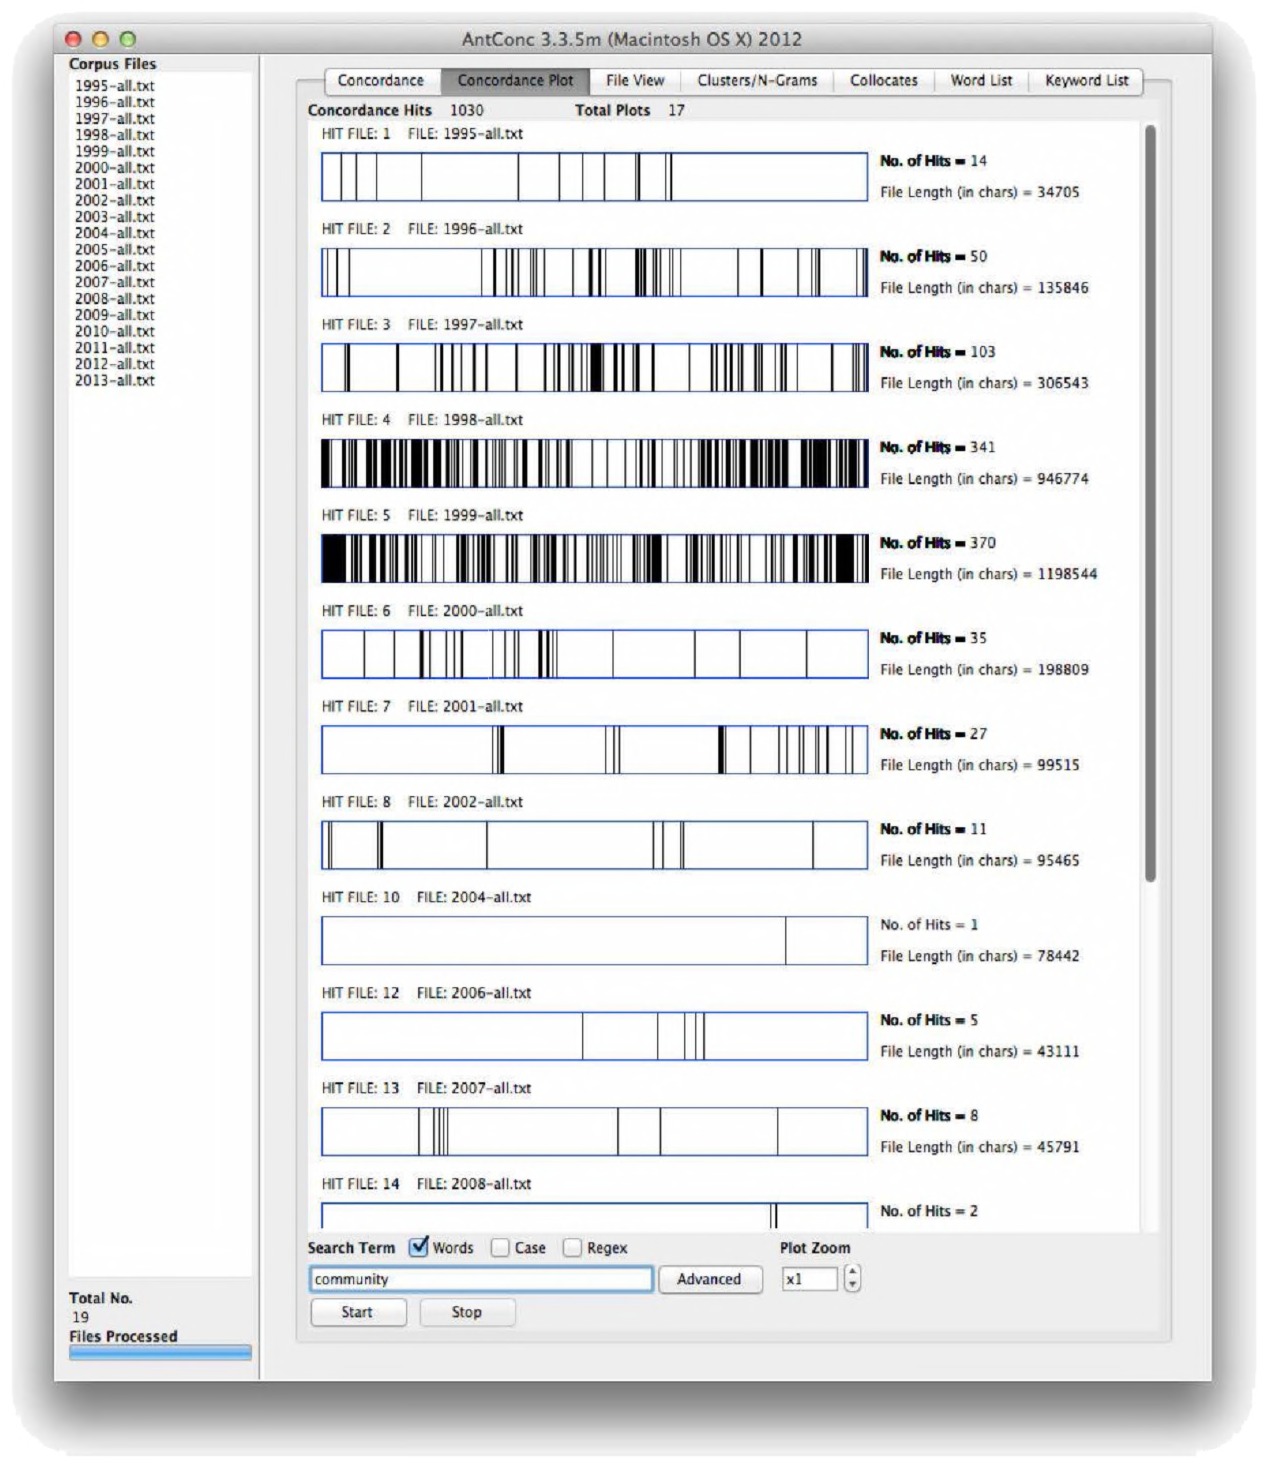Enable the Regex checkbox
Screen dimensions: 1268x1468
click(x=572, y=1248)
